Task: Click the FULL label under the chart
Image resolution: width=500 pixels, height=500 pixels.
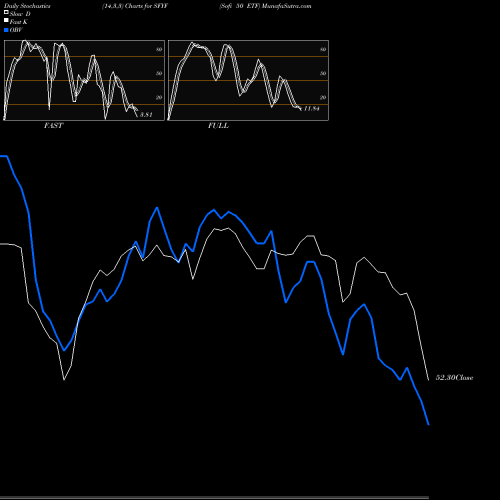Action: 218,126
